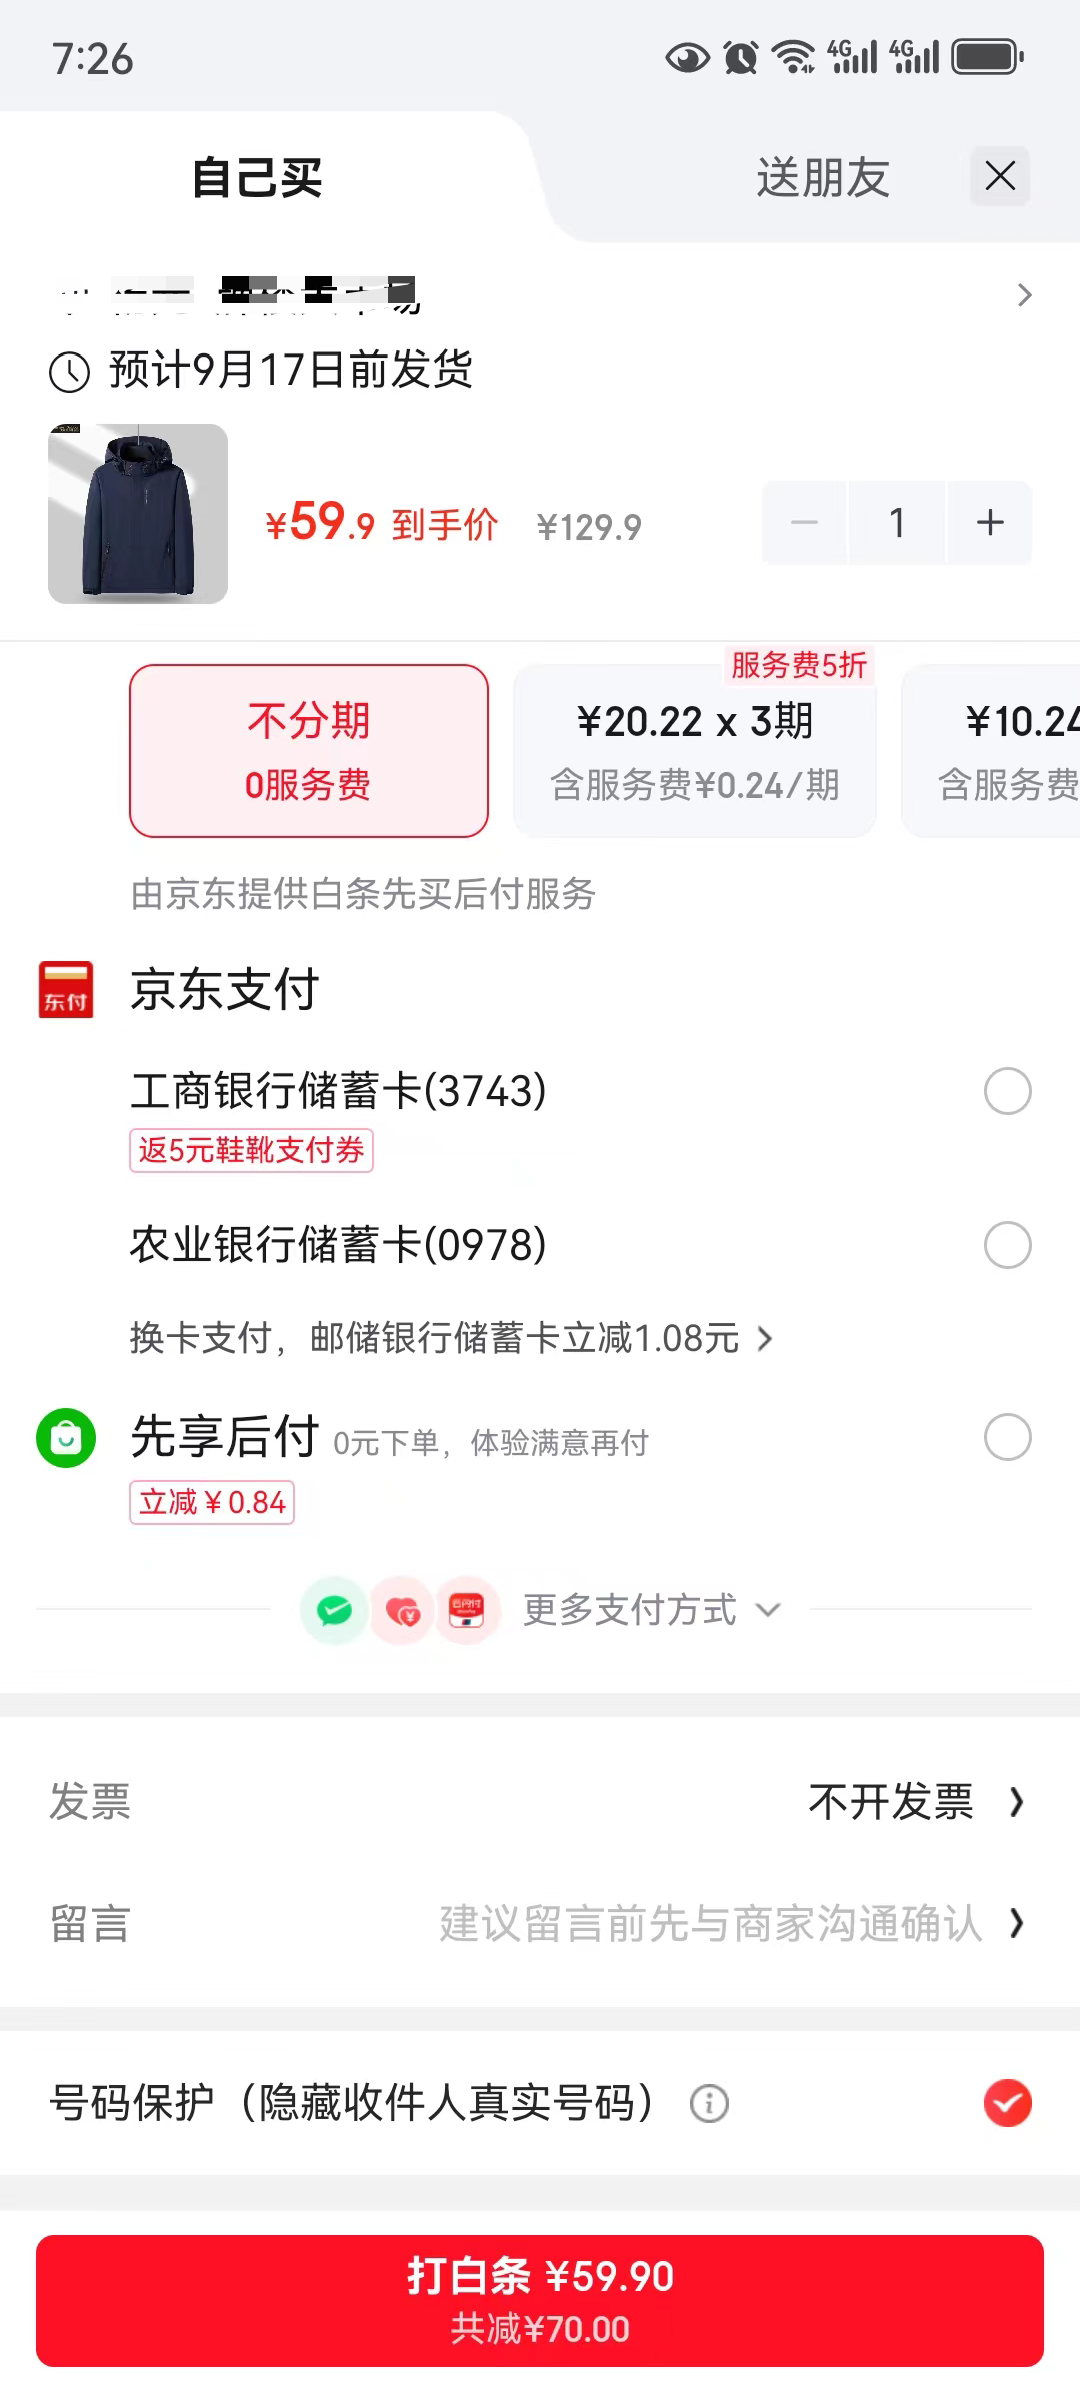Viewport: 1080px width, 2400px height.
Task: Tap the 打白条 ¥59.90 pay button
Action: pyautogui.click(x=540, y=2300)
